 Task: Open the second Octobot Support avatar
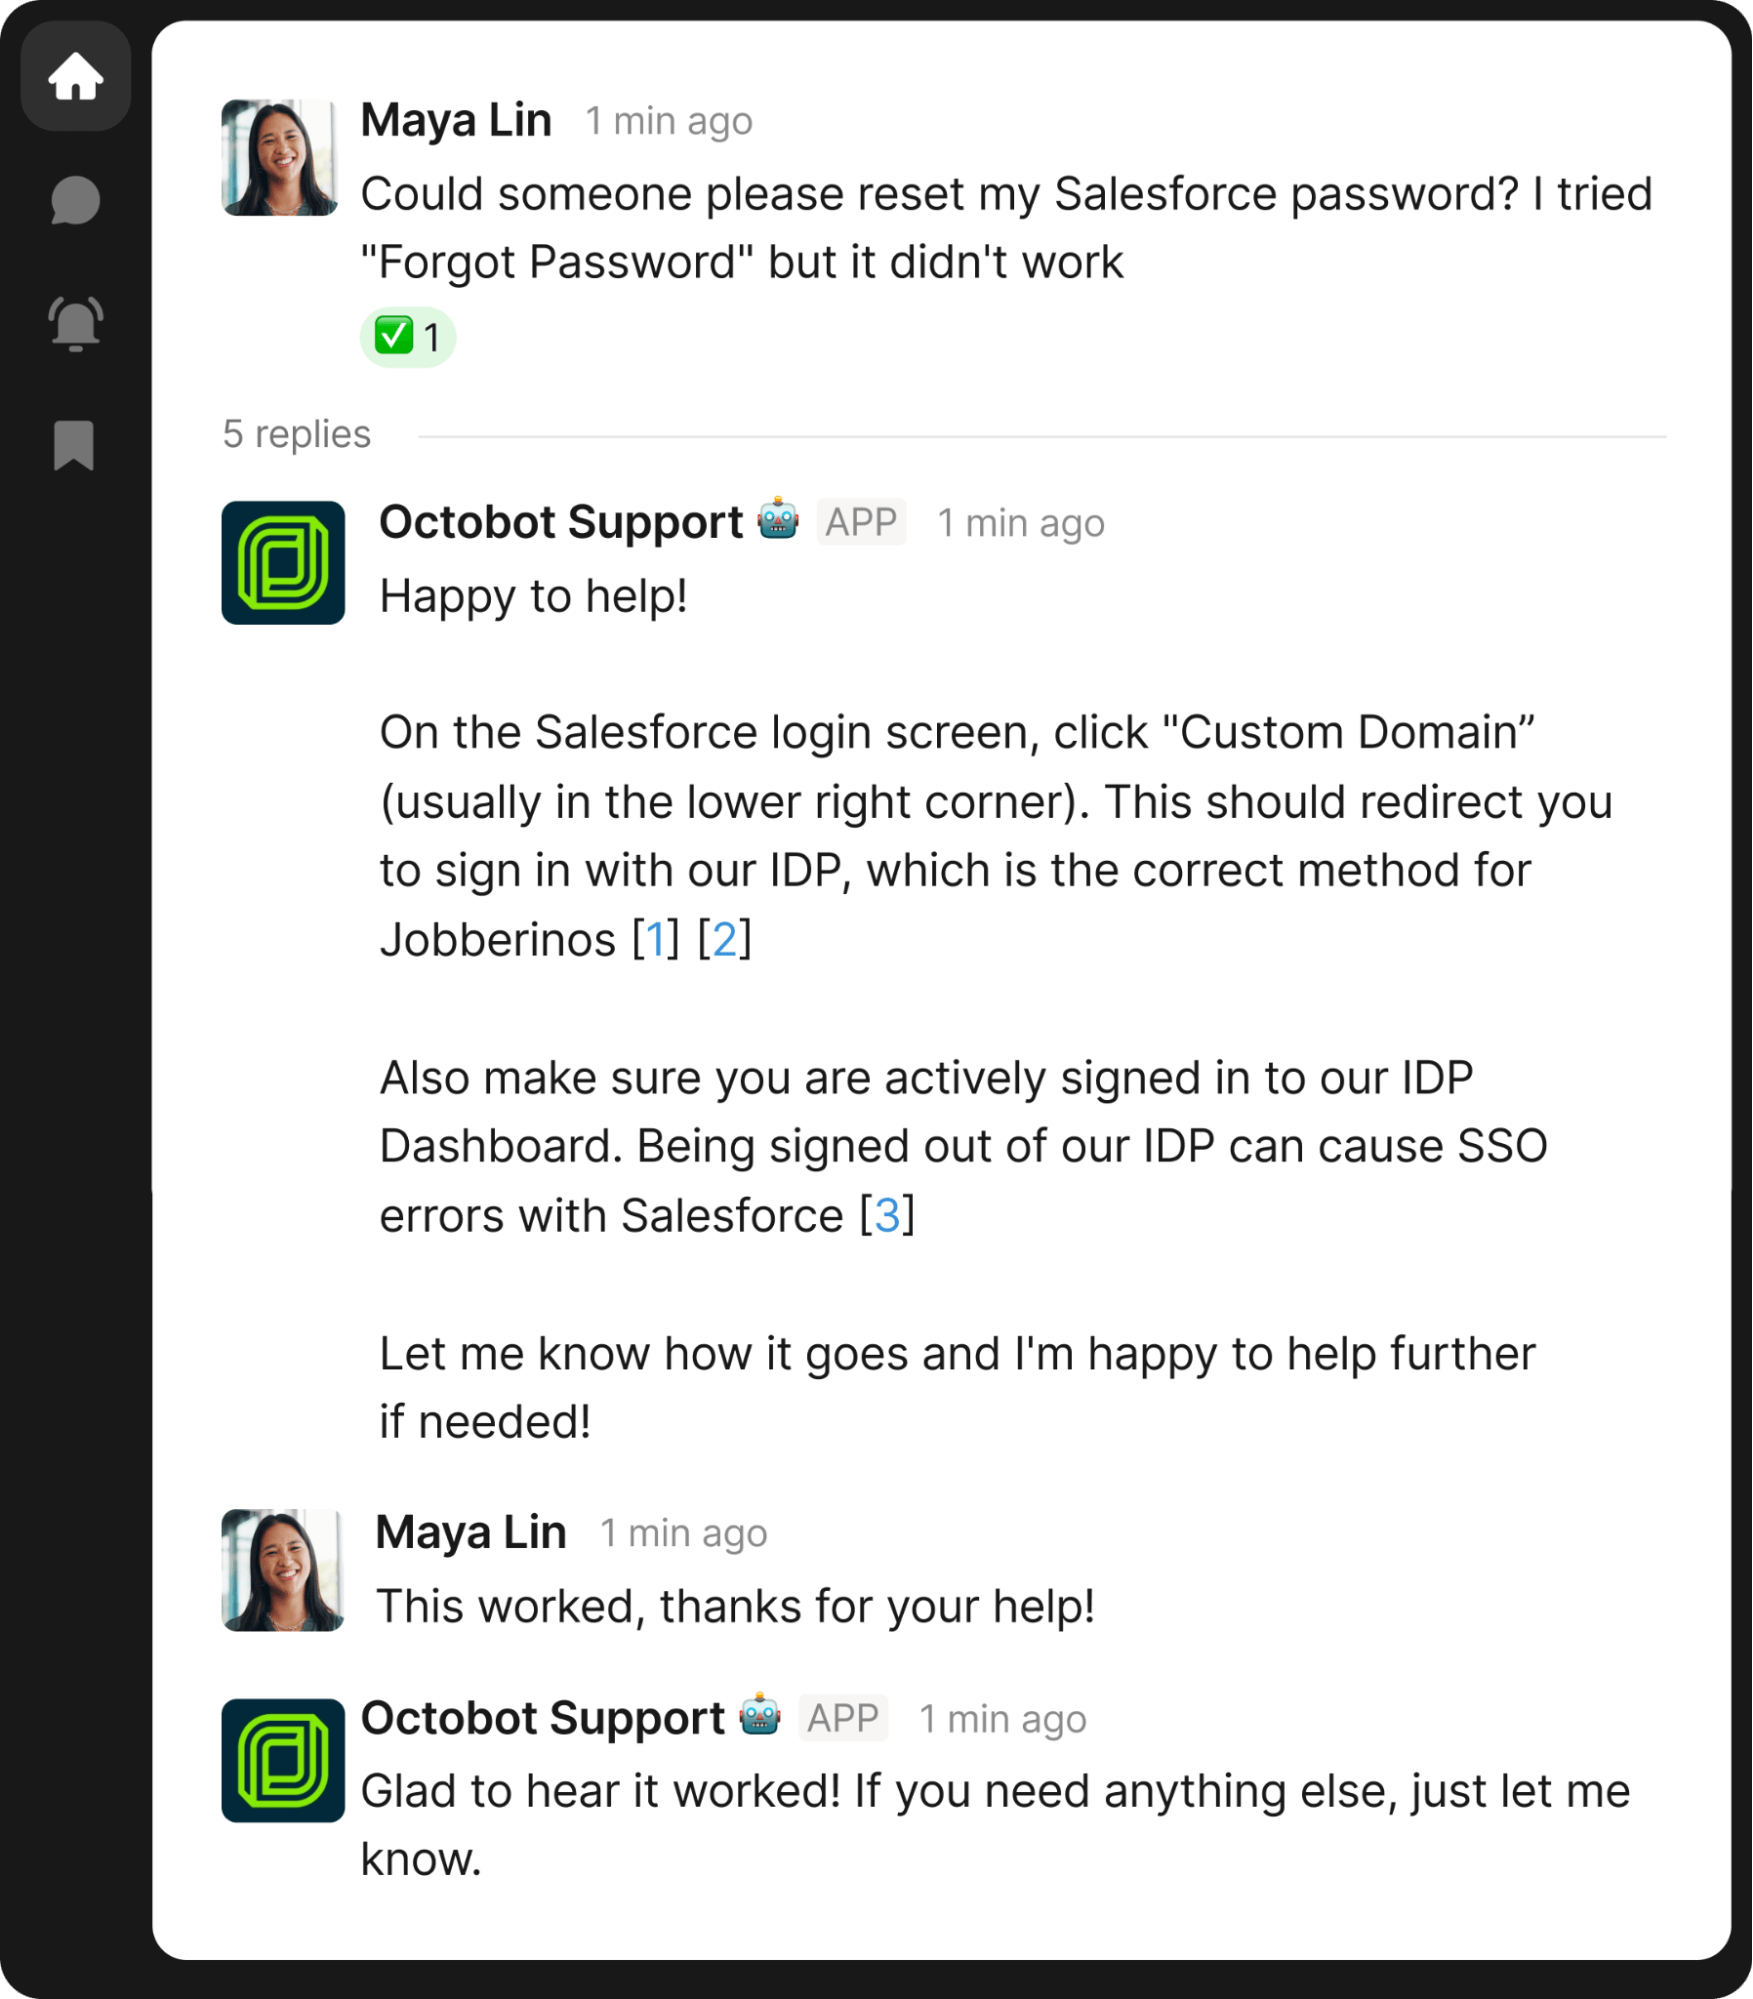(281, 1759)
